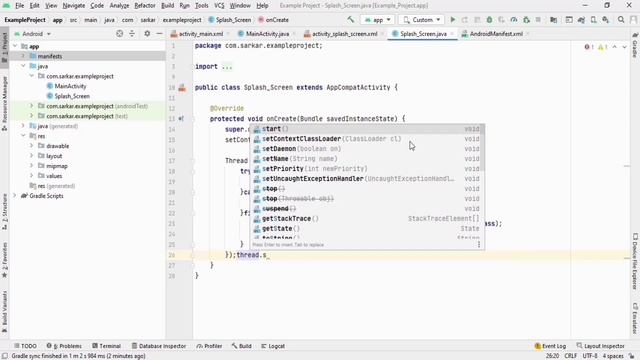
Task: Toggle the Gradle panel on the right edge
Action: point(635,44)
